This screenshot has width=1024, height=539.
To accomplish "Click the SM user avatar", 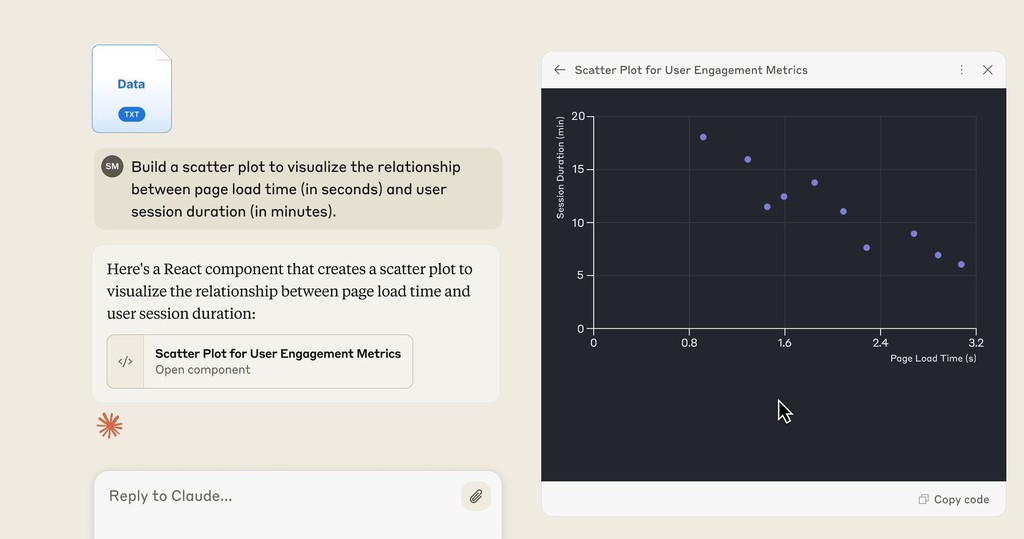I will [112, 166].
